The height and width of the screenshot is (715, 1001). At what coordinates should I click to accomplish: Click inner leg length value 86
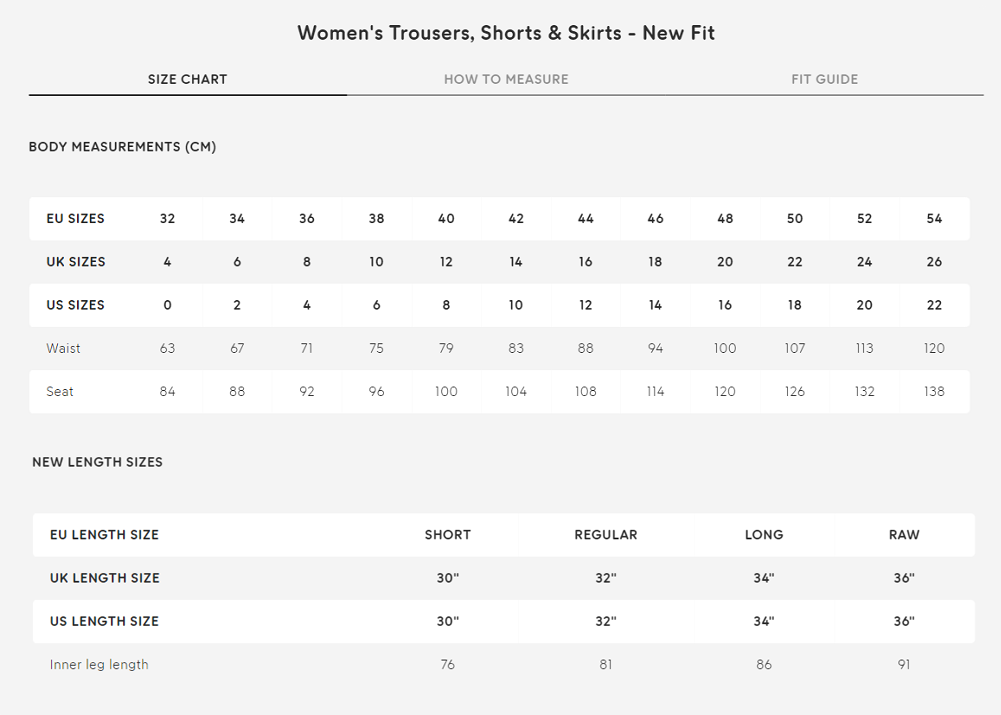[x=764, y=664]
